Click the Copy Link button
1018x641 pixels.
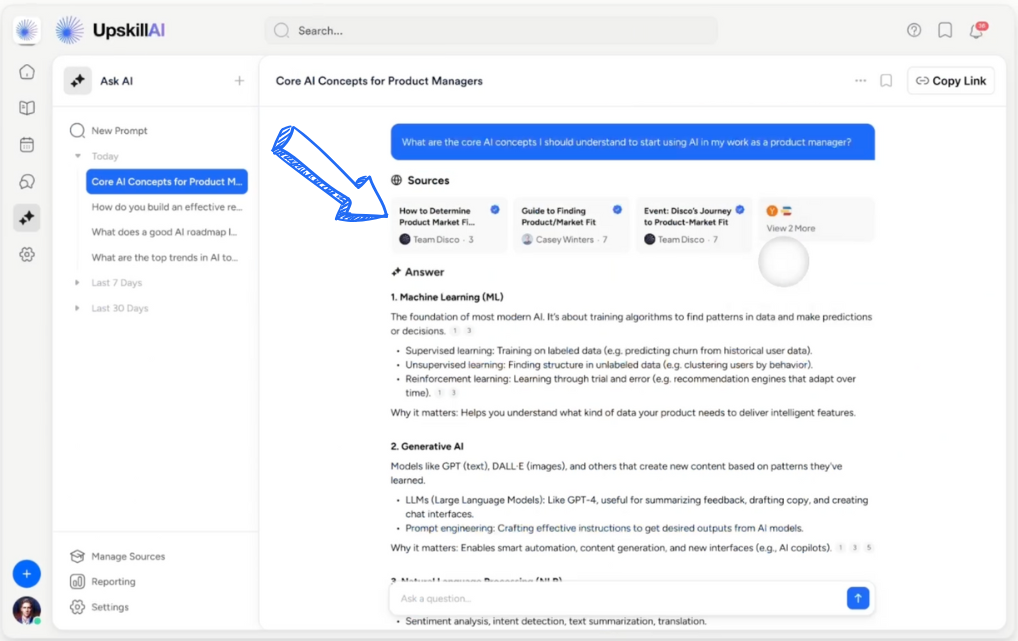click(x=950, y=80)
